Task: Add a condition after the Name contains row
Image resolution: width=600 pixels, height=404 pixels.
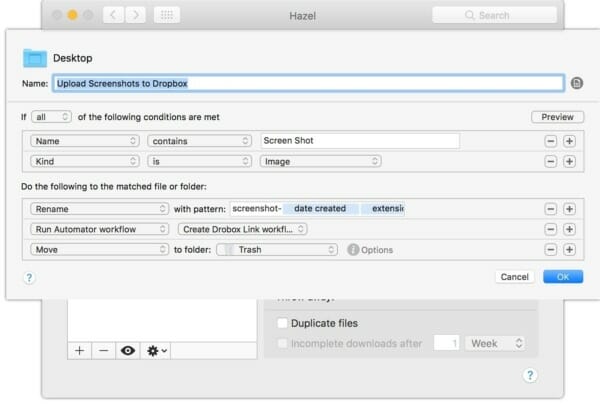Action: (x=569, y=141)
